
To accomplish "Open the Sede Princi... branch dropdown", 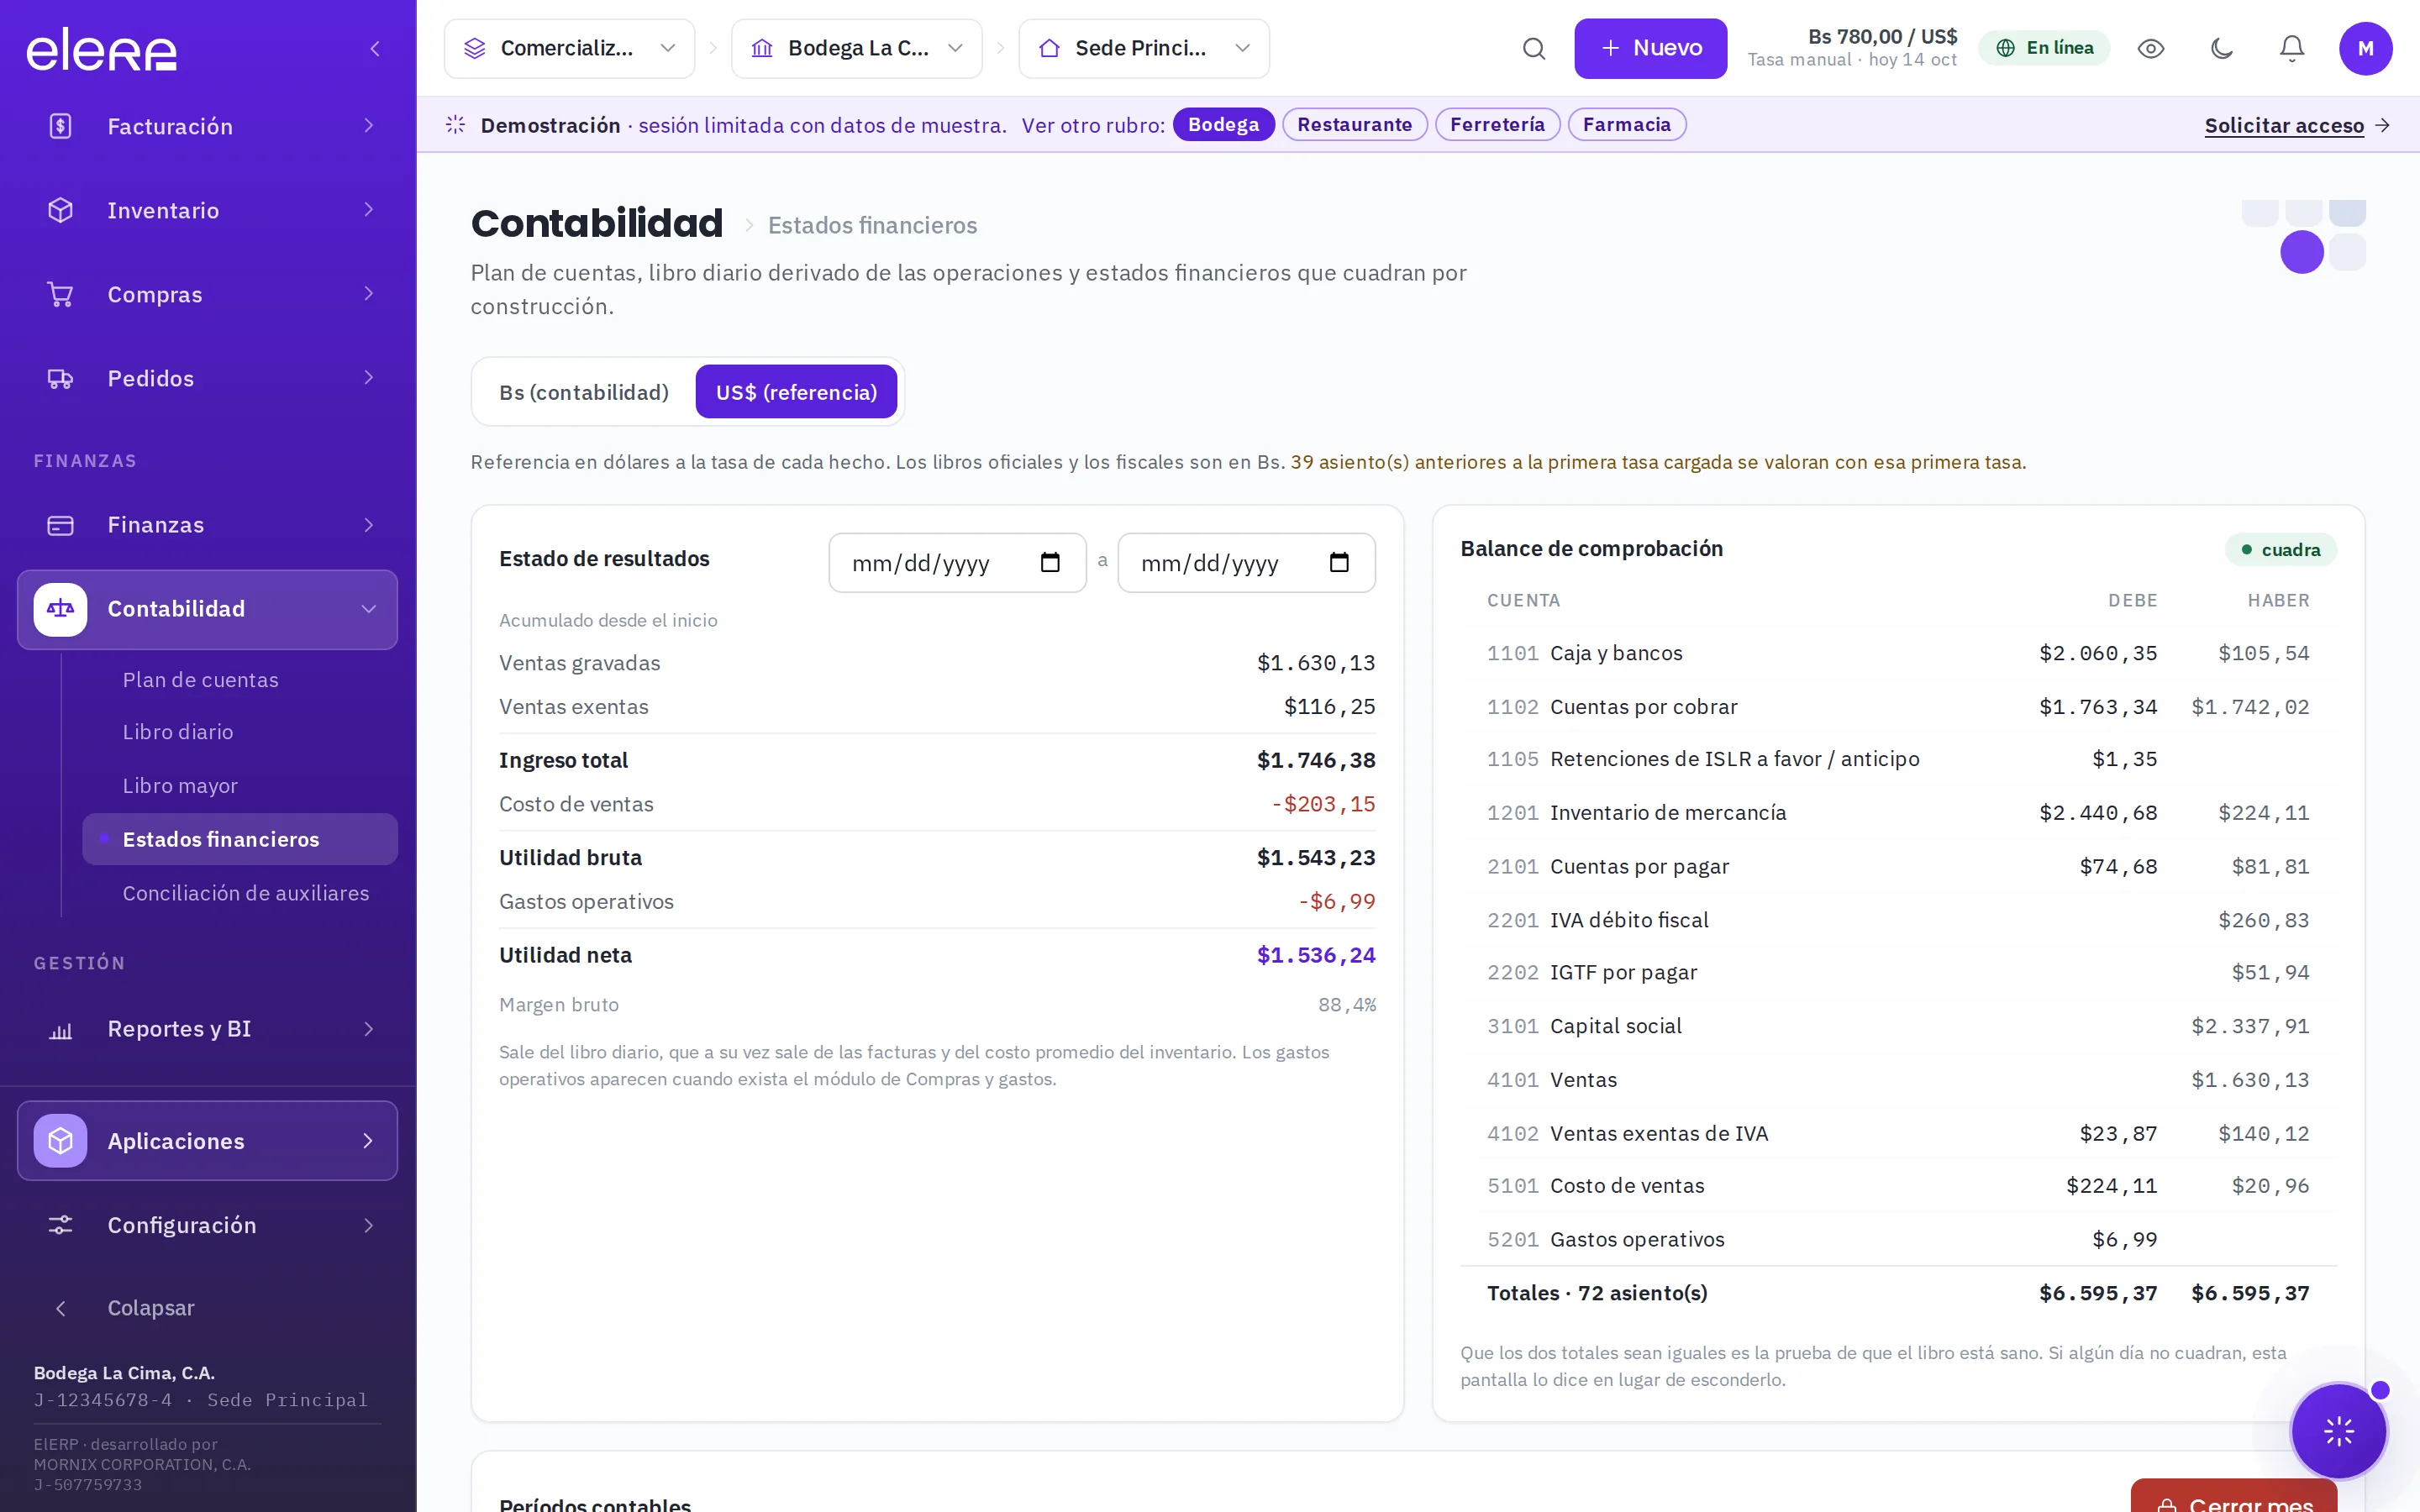I will pyautogui.click(x=1143, y=49).
